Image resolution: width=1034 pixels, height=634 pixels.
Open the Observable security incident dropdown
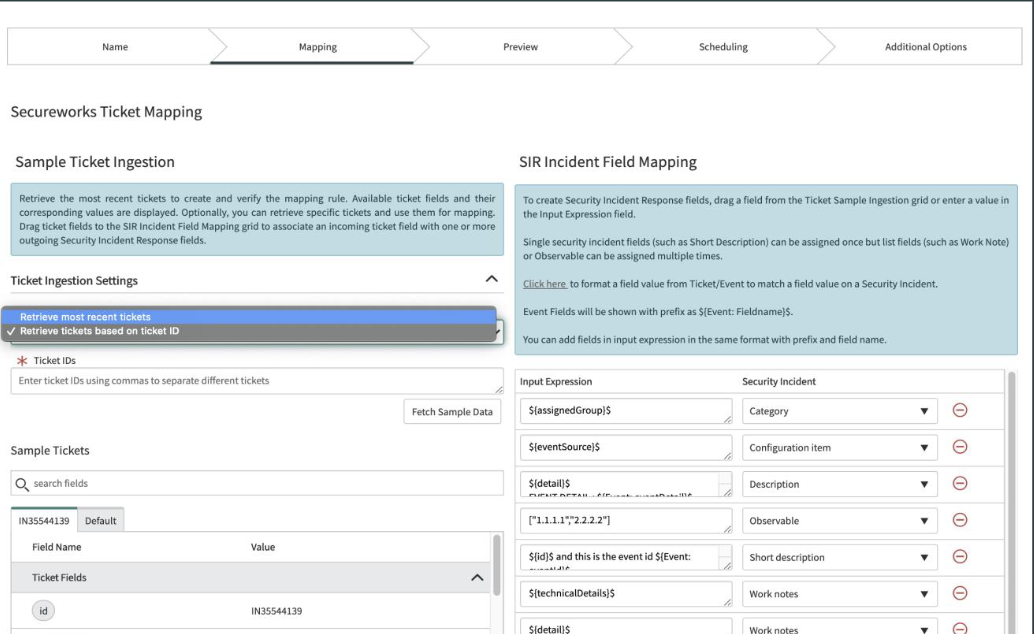click(839, 521)
